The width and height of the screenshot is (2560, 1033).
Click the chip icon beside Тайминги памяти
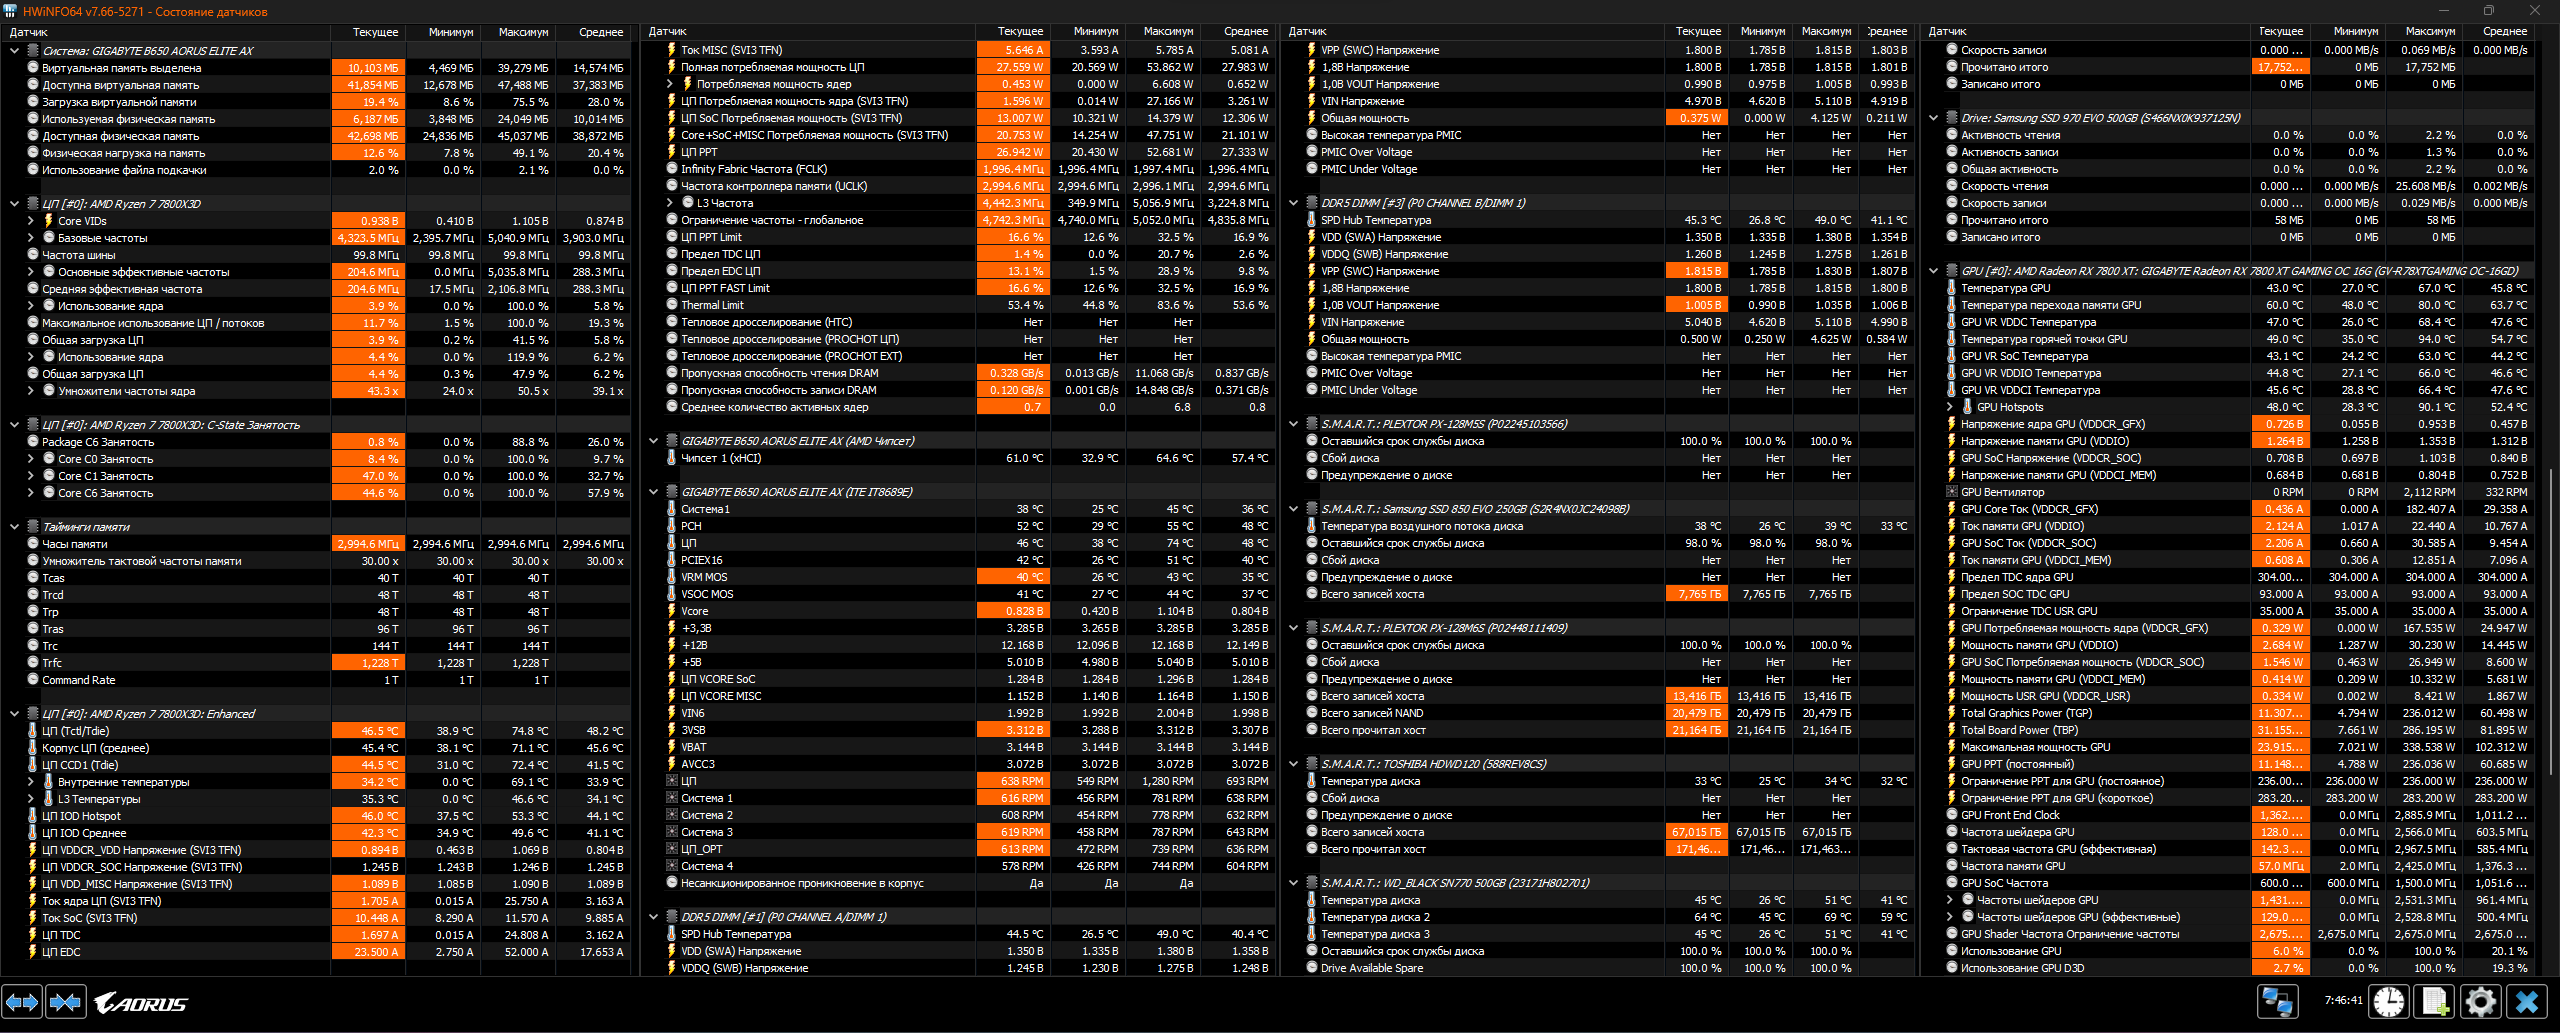coord(33,527)
